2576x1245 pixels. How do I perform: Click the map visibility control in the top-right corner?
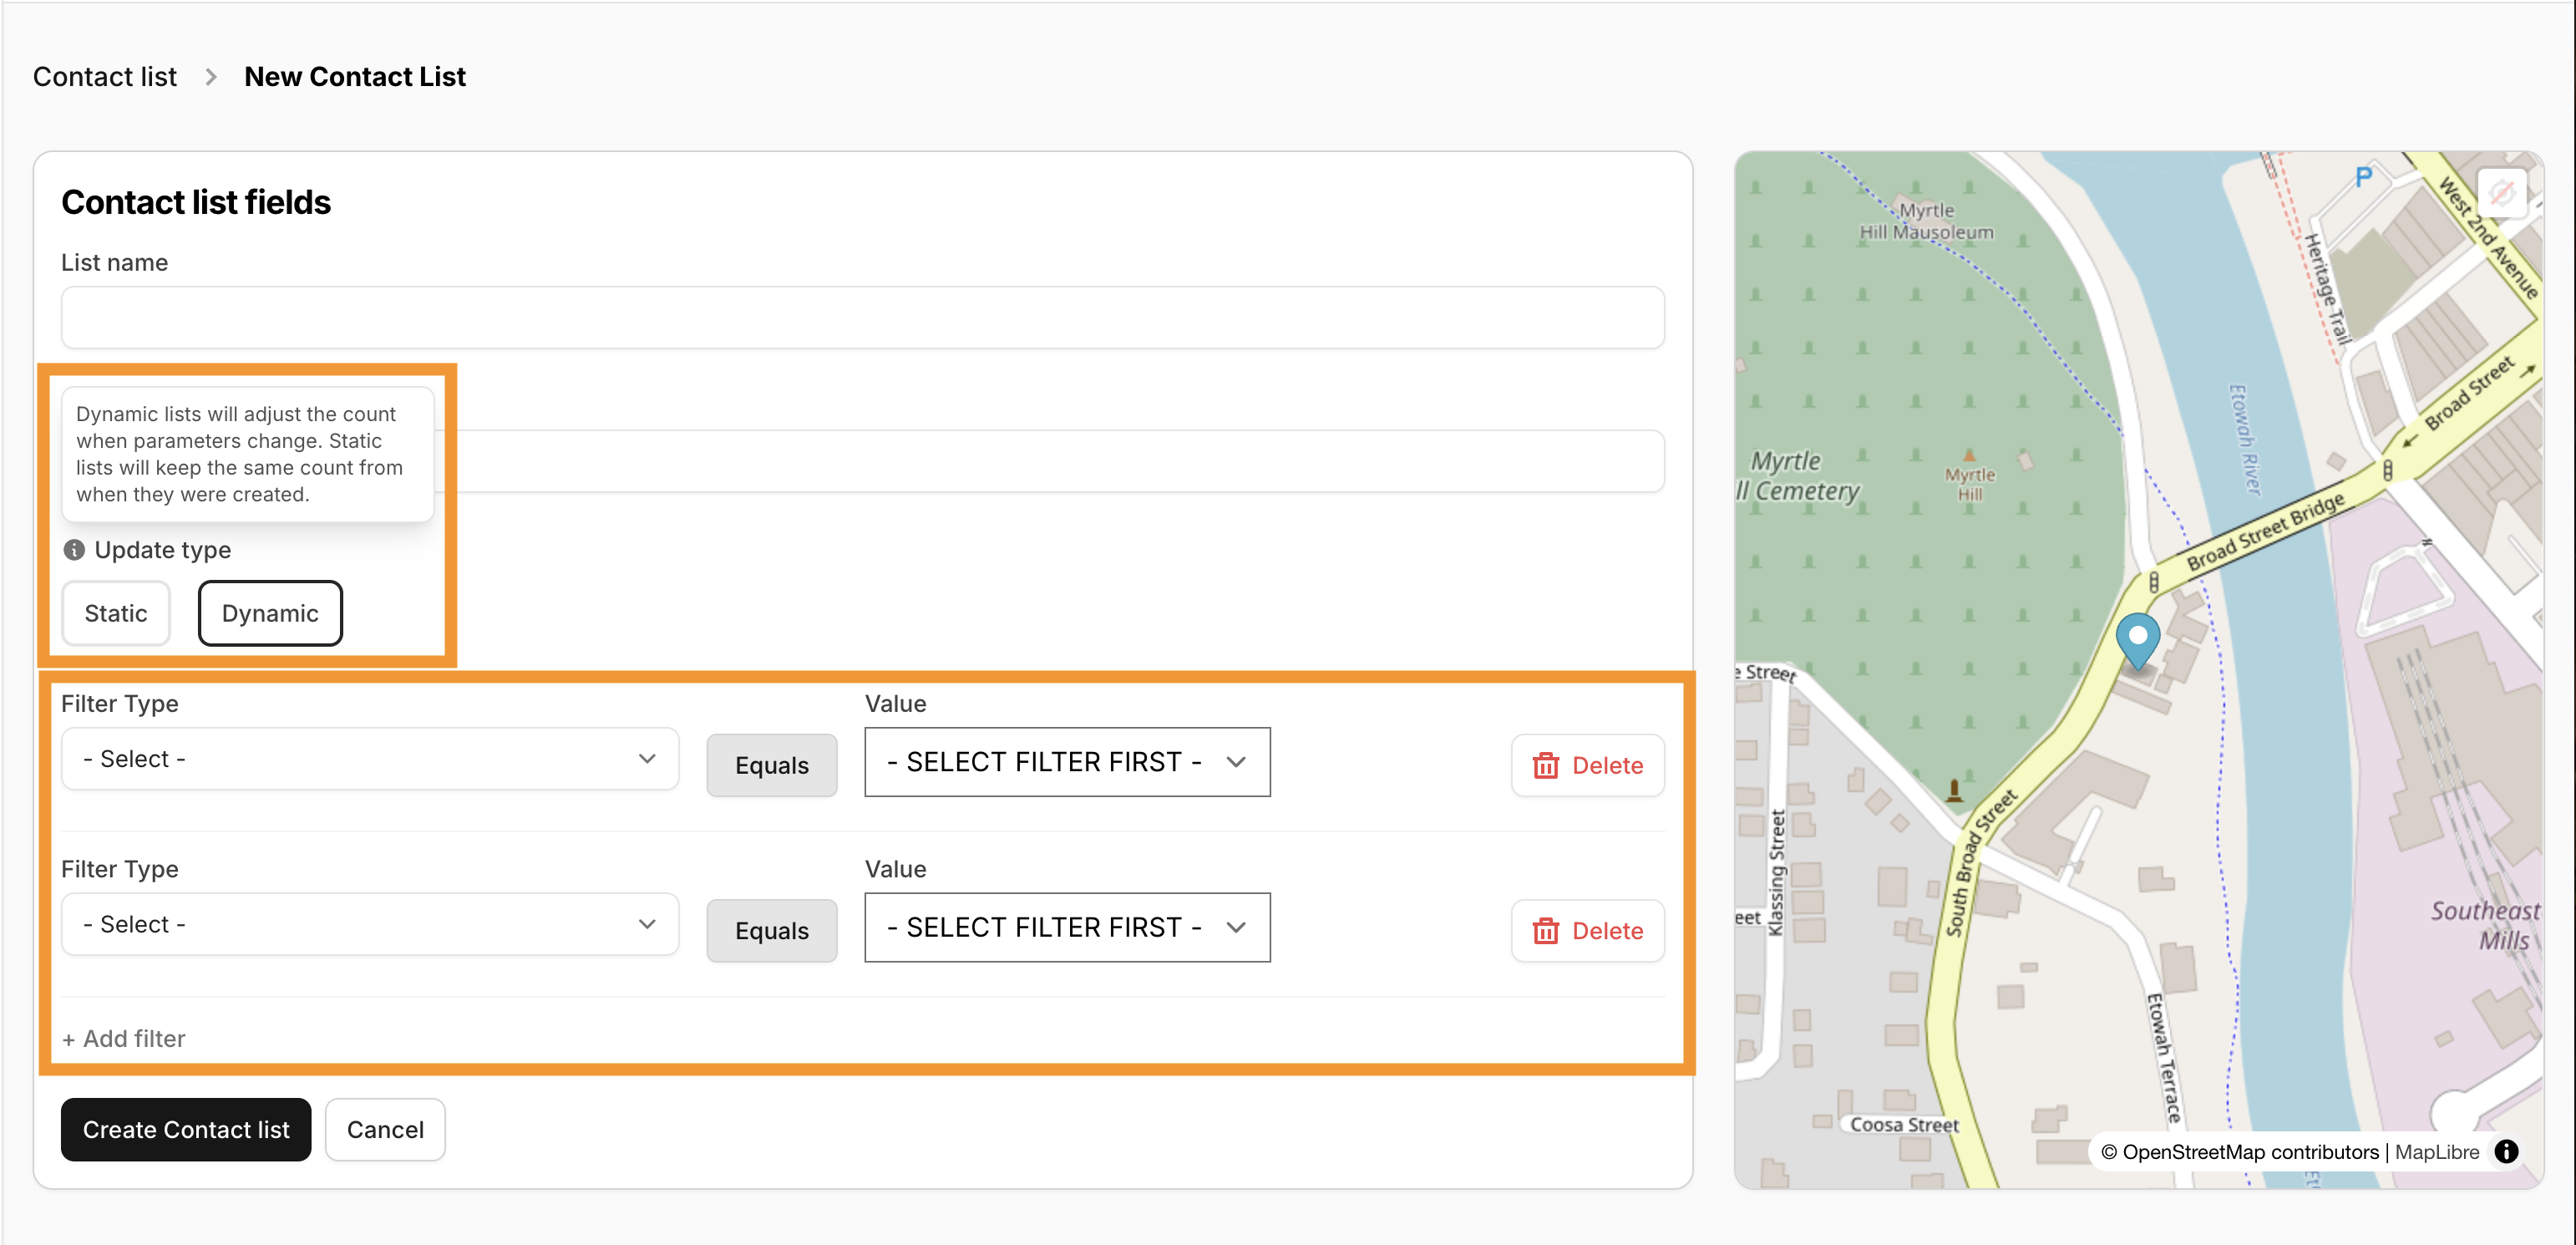click(x=2503, y=191)
